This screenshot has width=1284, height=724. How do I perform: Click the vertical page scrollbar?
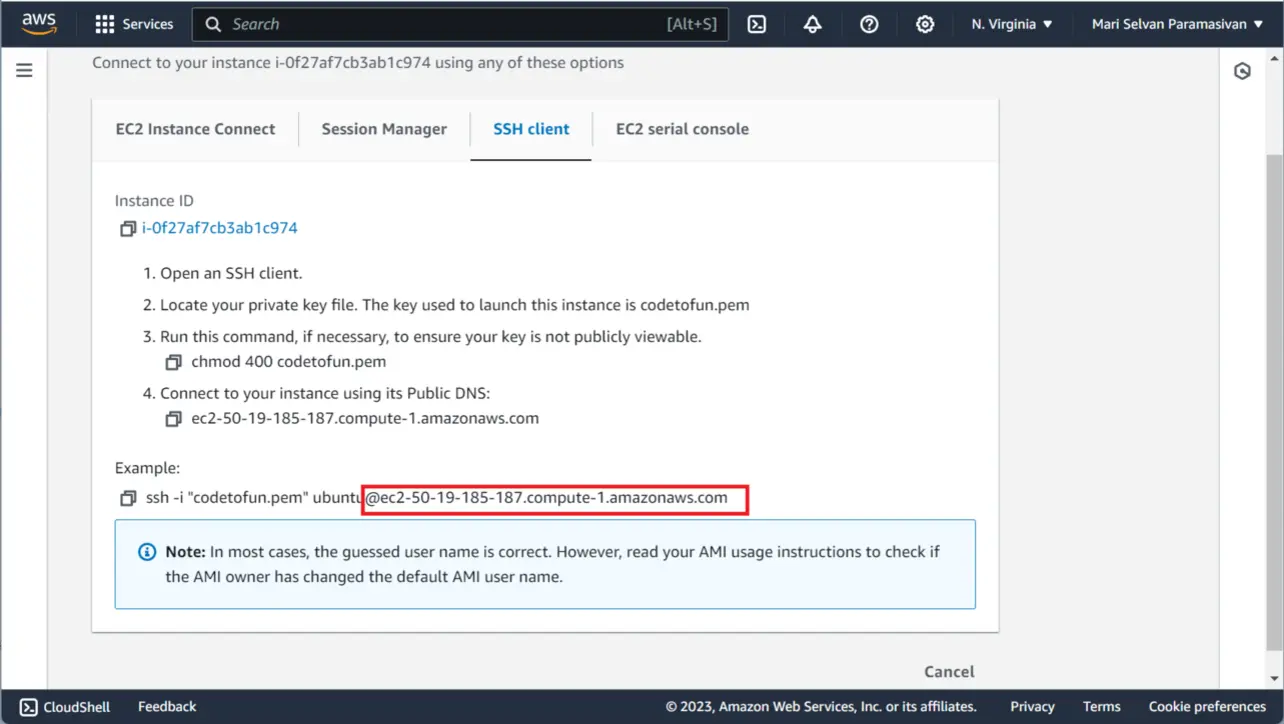pyautogui.click(x=1274, y=400)
